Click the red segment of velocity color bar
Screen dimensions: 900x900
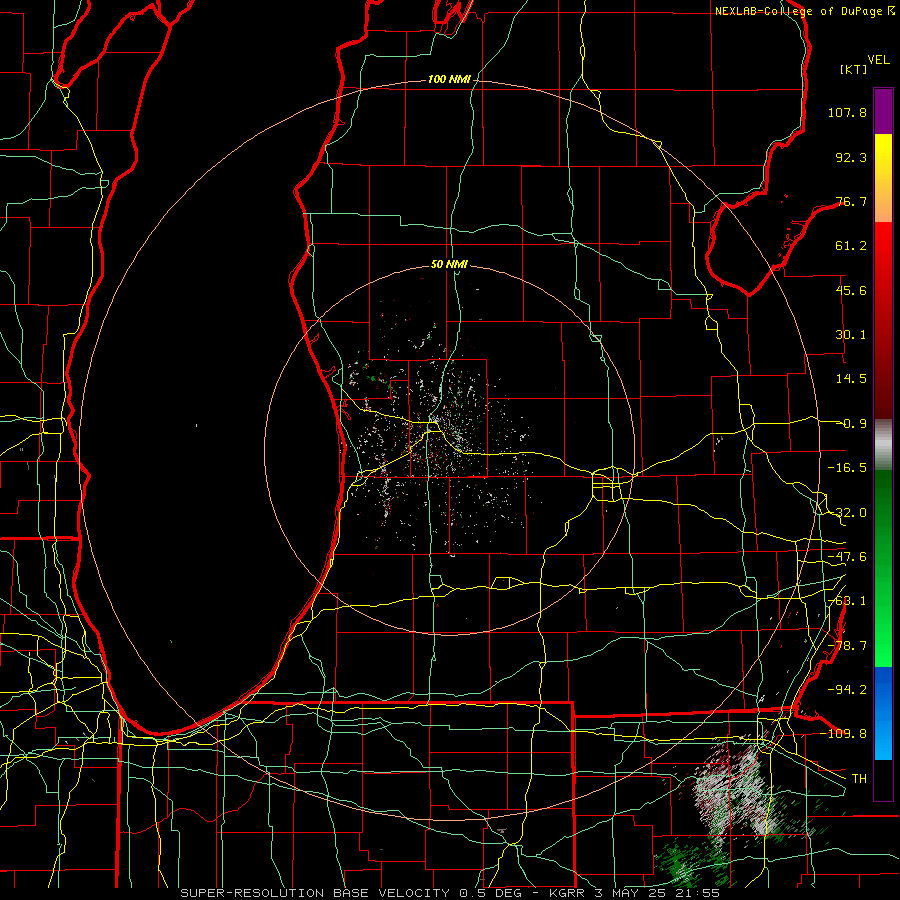point(883,320)
